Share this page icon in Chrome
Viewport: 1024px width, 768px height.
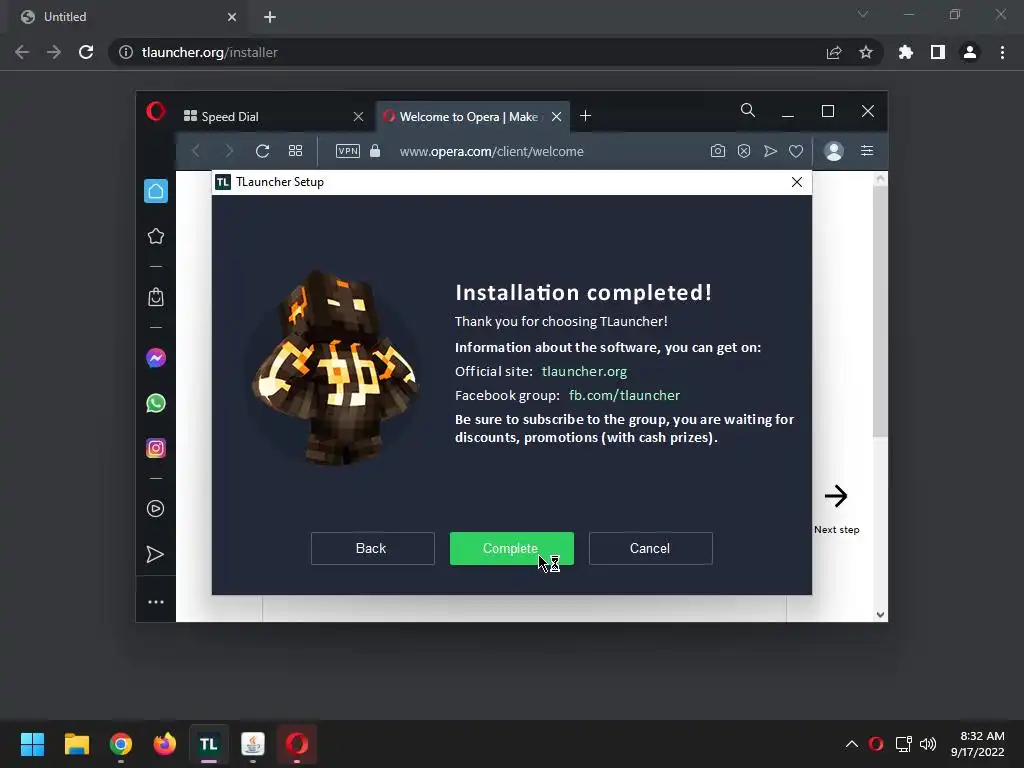pos(834,52)
